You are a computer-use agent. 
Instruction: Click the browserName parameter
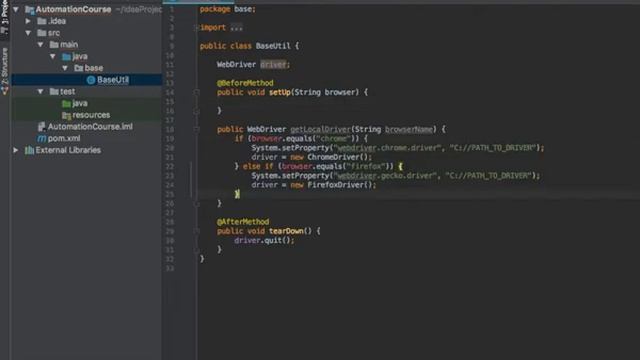click(x=409, y=129)
